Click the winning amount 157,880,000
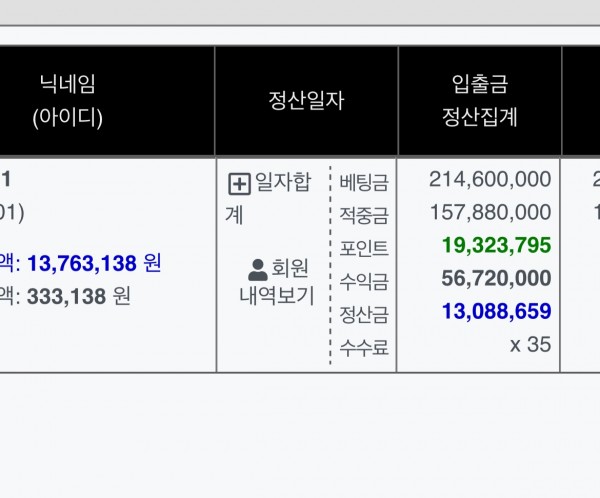The height and width of the screenshot is (498, 600). coord(490,212)
